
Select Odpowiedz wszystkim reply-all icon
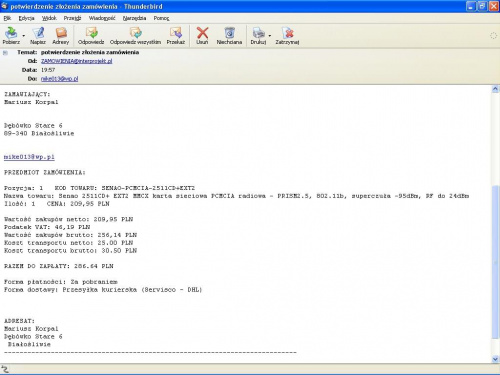click(135, 36)
